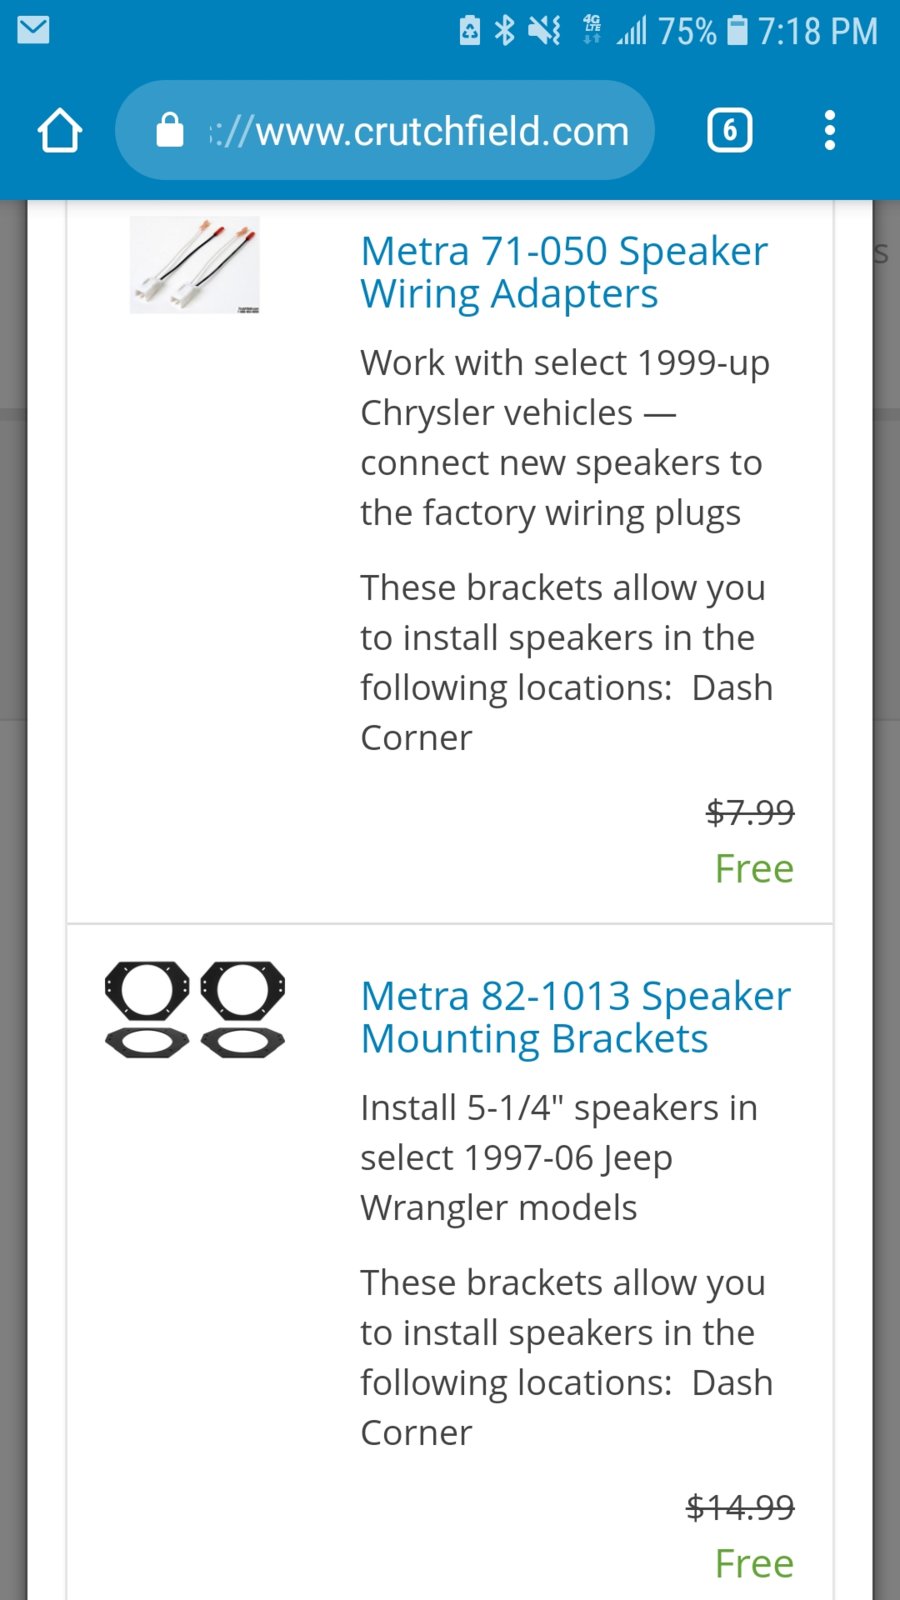Tap the 4G LTE data icon
Image resolution: width=900 pixels, height=1600 pixels.
click(x=592, y=30)
